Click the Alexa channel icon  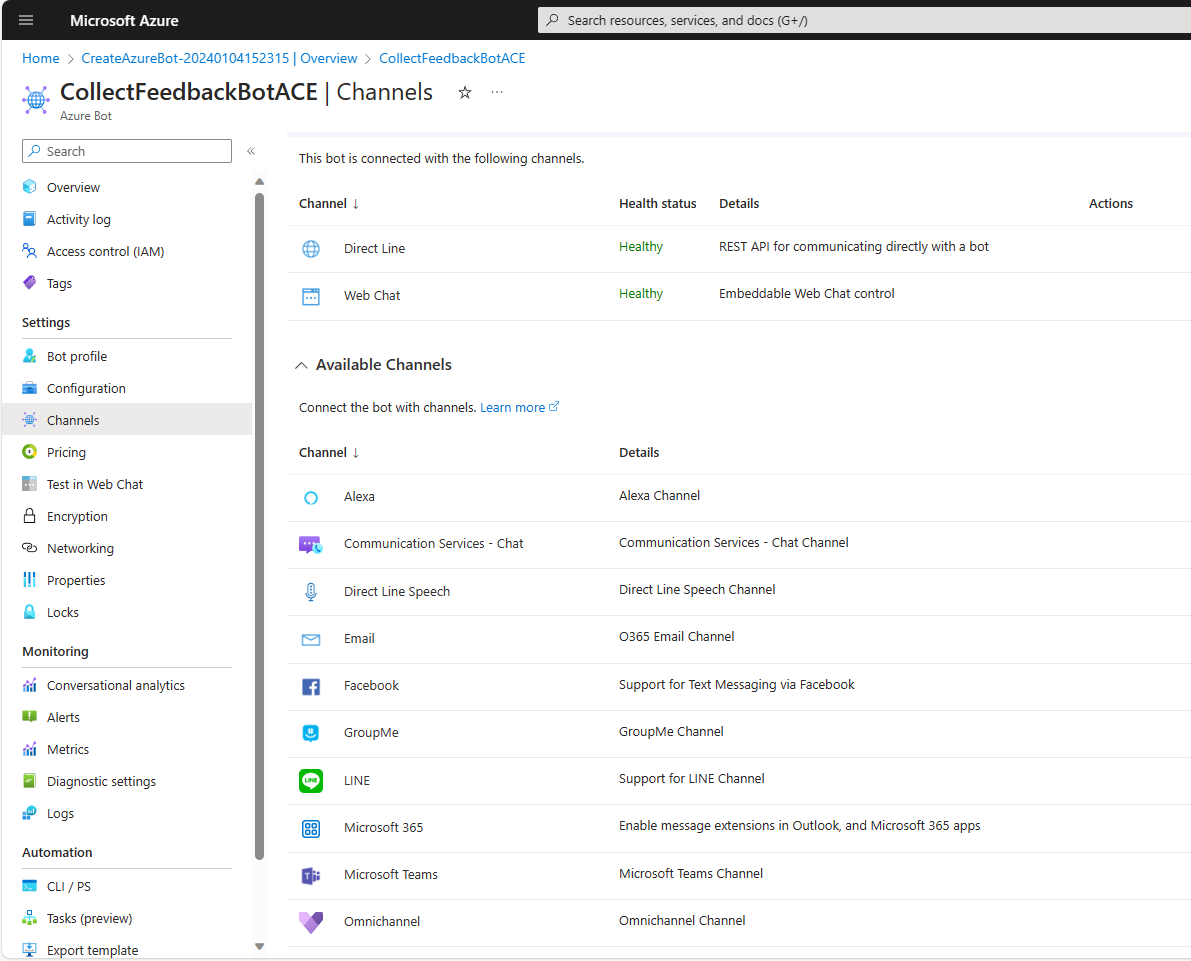[311, 498]
